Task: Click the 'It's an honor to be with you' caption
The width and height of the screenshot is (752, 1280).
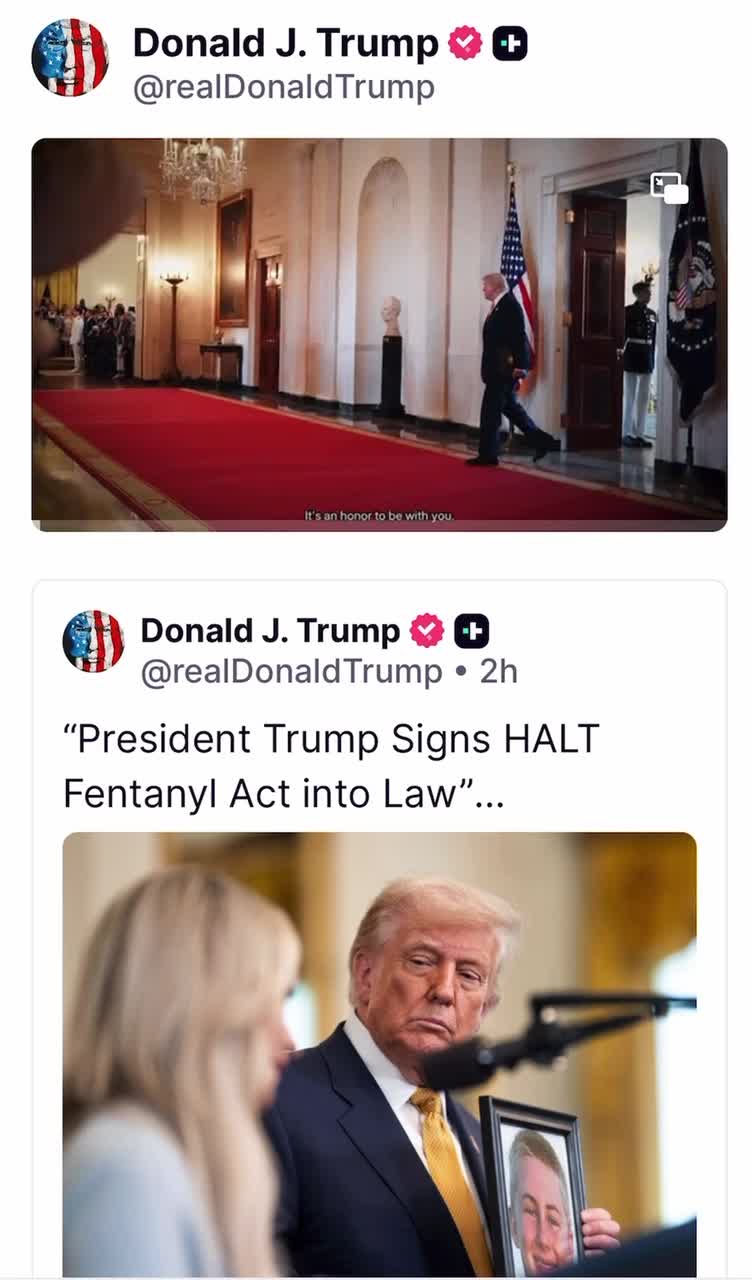Action: (379, 516)
